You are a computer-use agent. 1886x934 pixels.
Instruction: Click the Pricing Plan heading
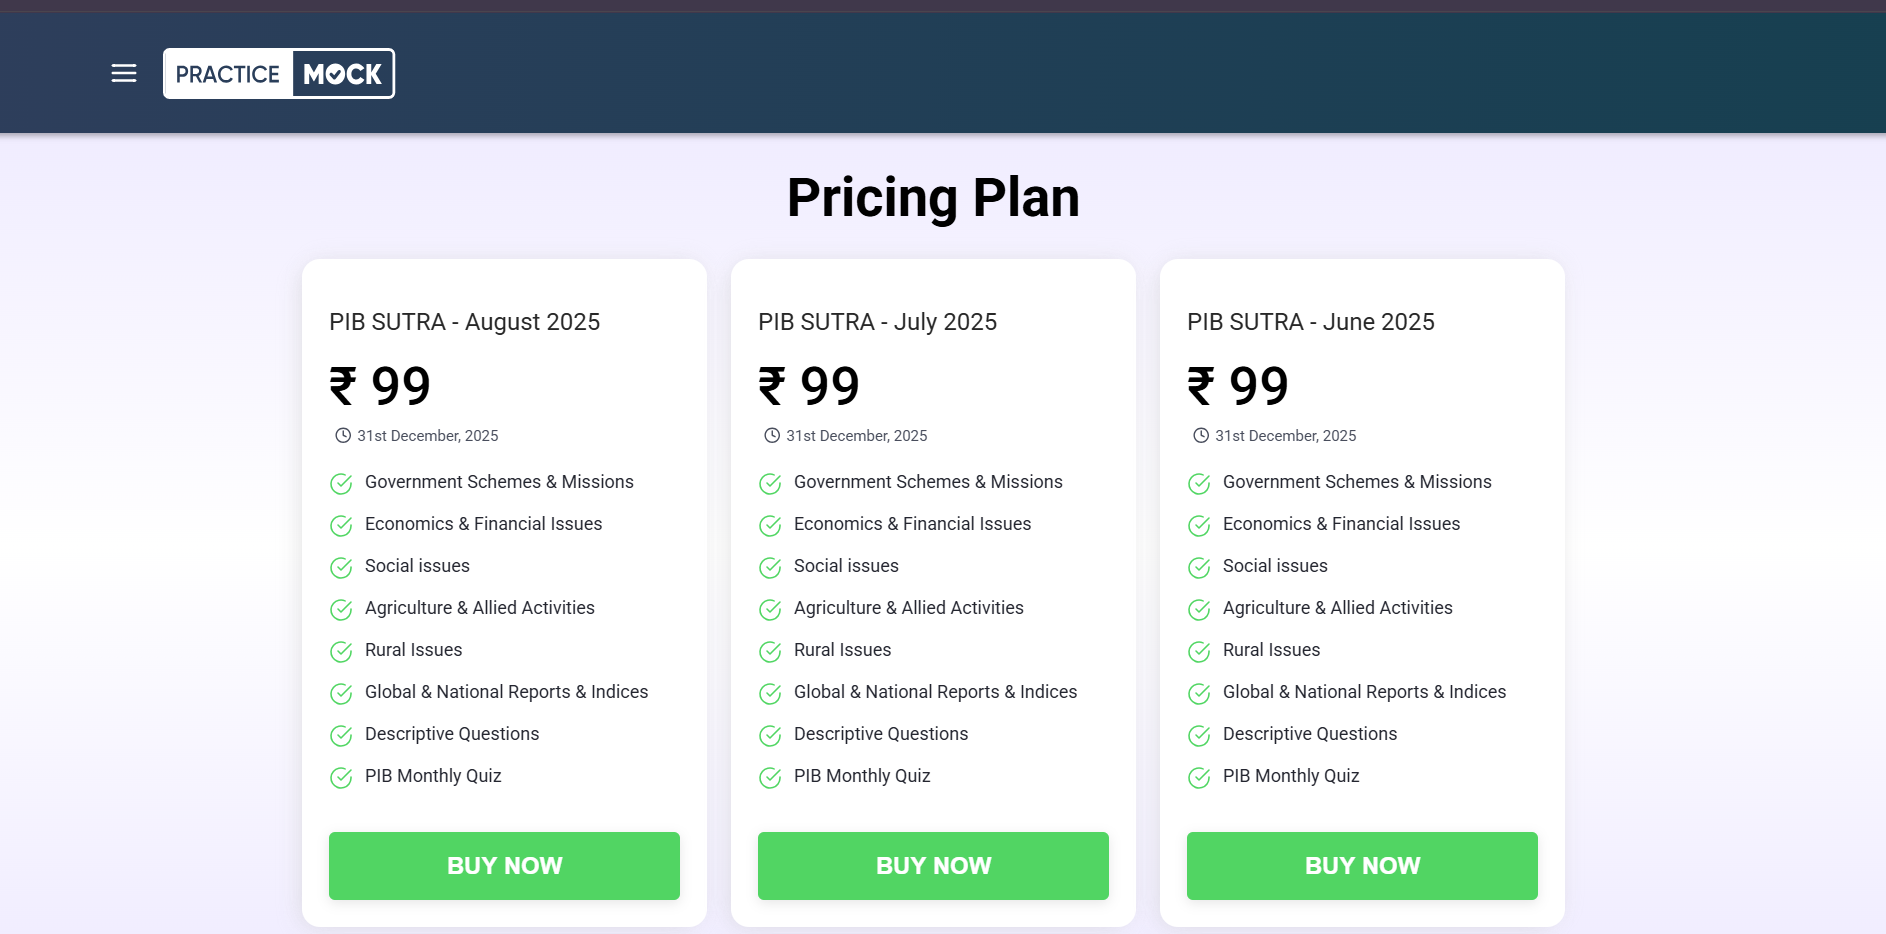click(933, 197)
